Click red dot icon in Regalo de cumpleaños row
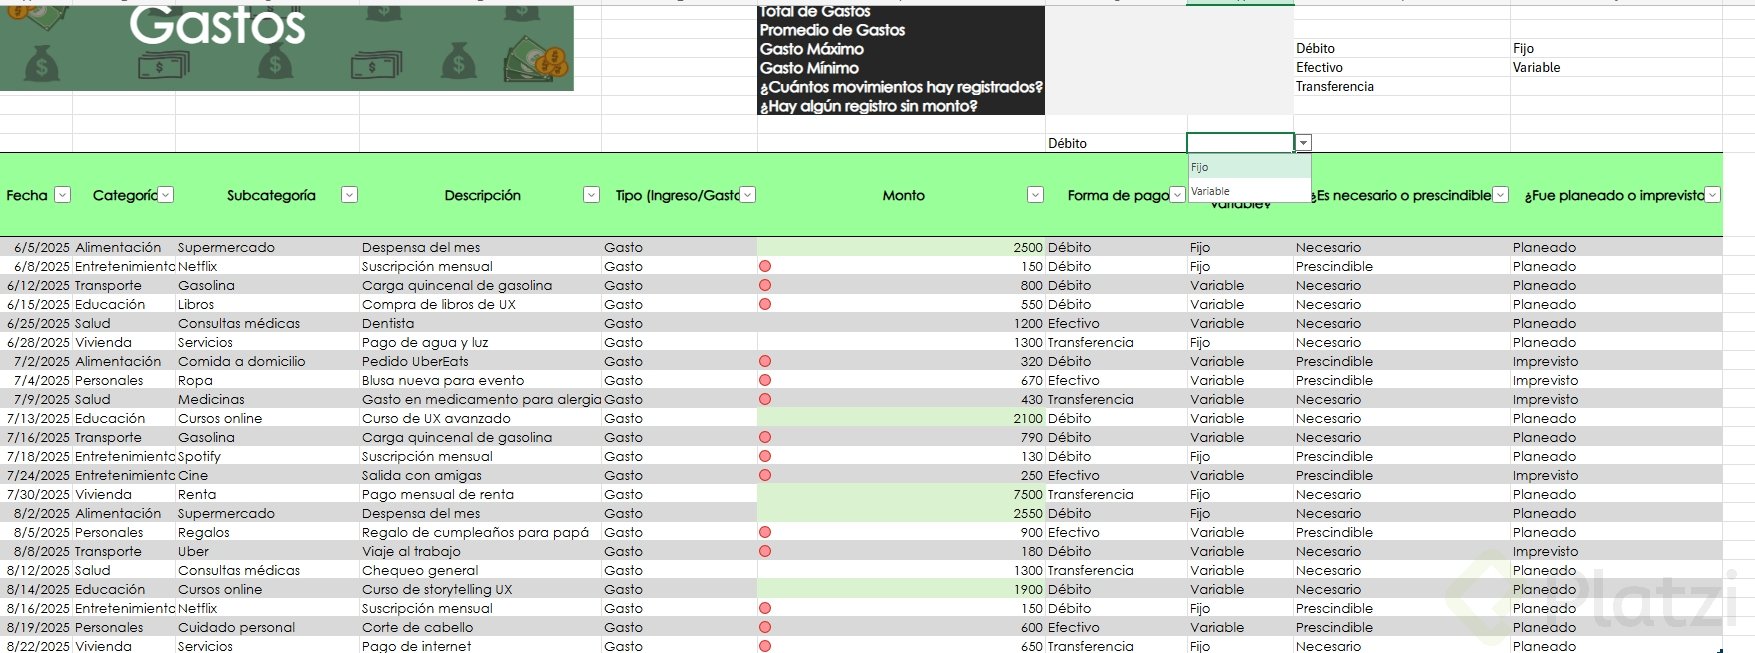The image size is (1755, 653). coord(765,532)
